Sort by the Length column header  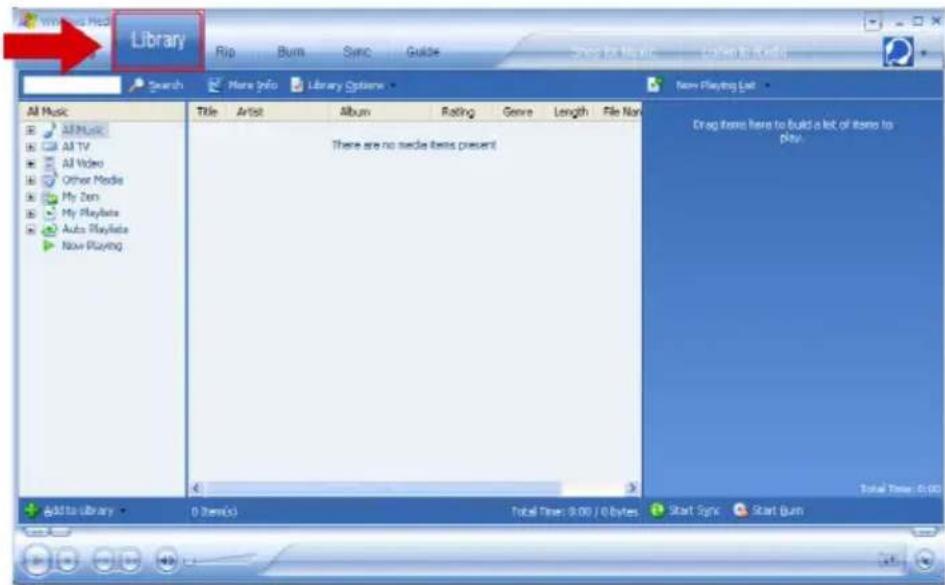point(570,111)
